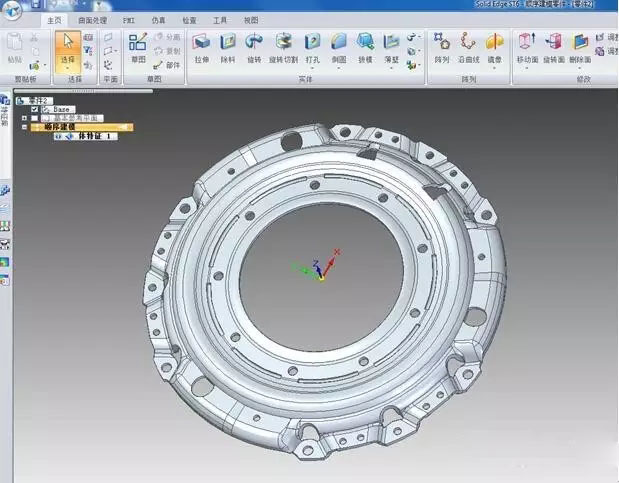Click the 部件 button in sketch group
The image size is (619, 483).
[x=168, y=64]
